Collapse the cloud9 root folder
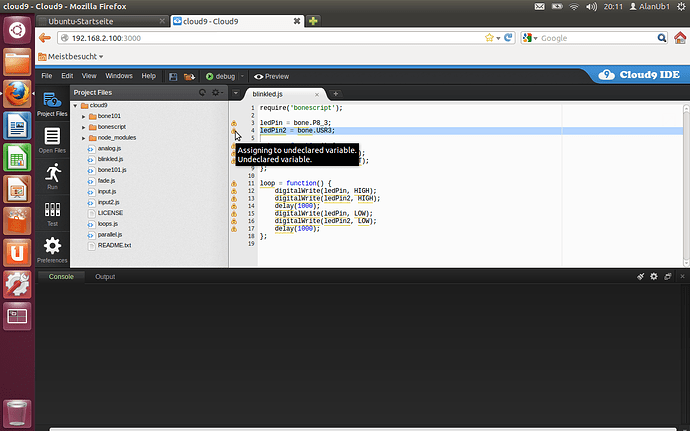Viewport: 690px width, 431px height. pyautogui.click(x=75, y=106)
